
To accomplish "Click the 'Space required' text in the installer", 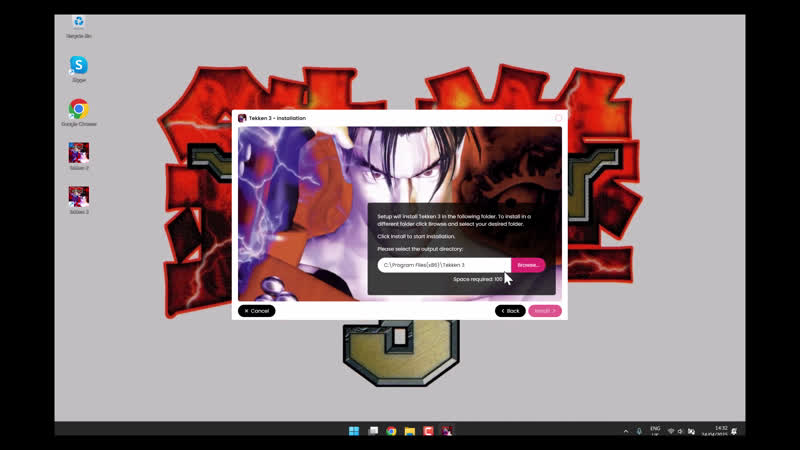I will (x=478, y=280).
